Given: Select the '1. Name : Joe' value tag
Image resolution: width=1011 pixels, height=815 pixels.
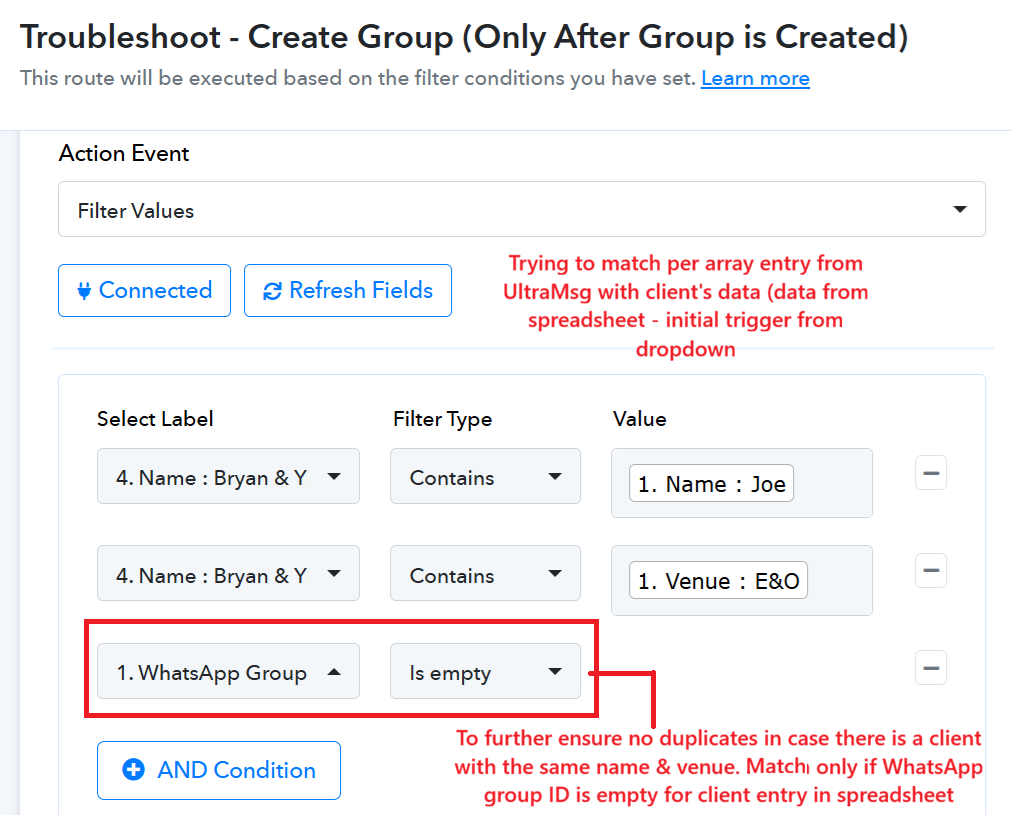Looking at the screenshot, I should [711, 484].
